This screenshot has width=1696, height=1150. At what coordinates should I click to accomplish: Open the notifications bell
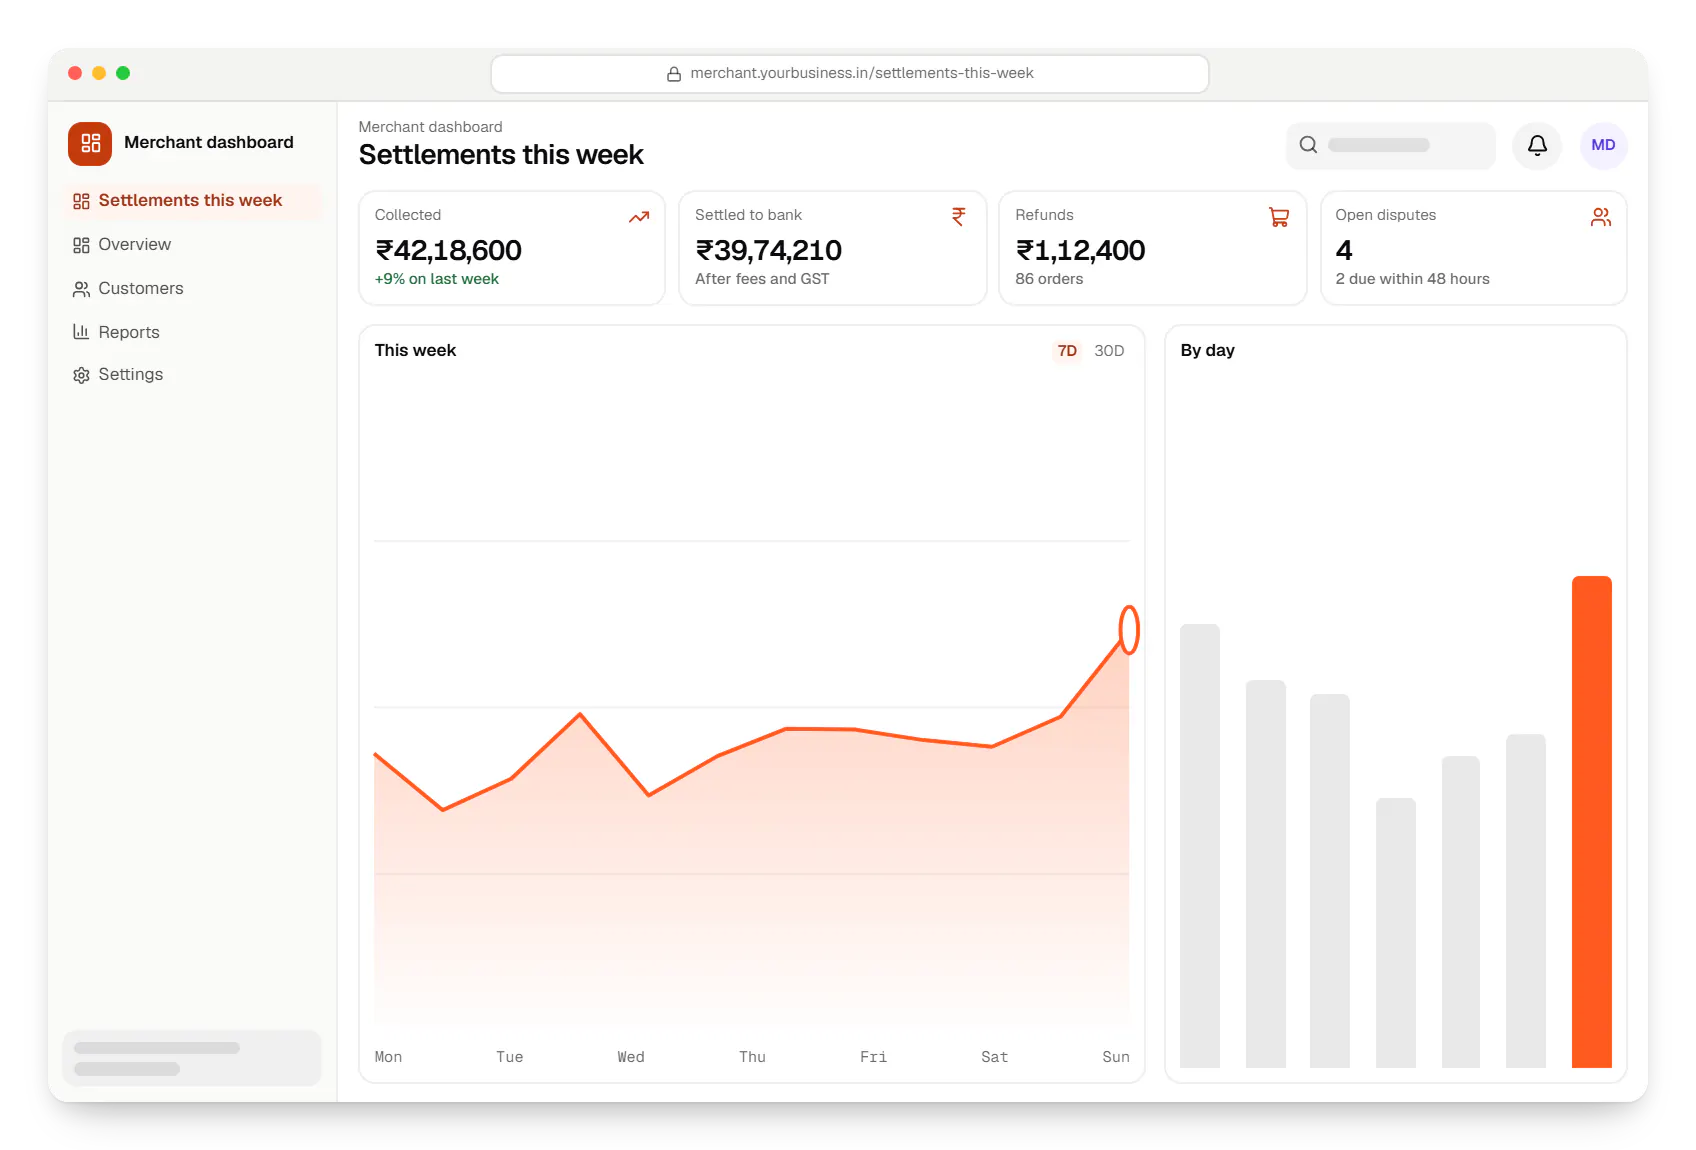click(1537, 145)
